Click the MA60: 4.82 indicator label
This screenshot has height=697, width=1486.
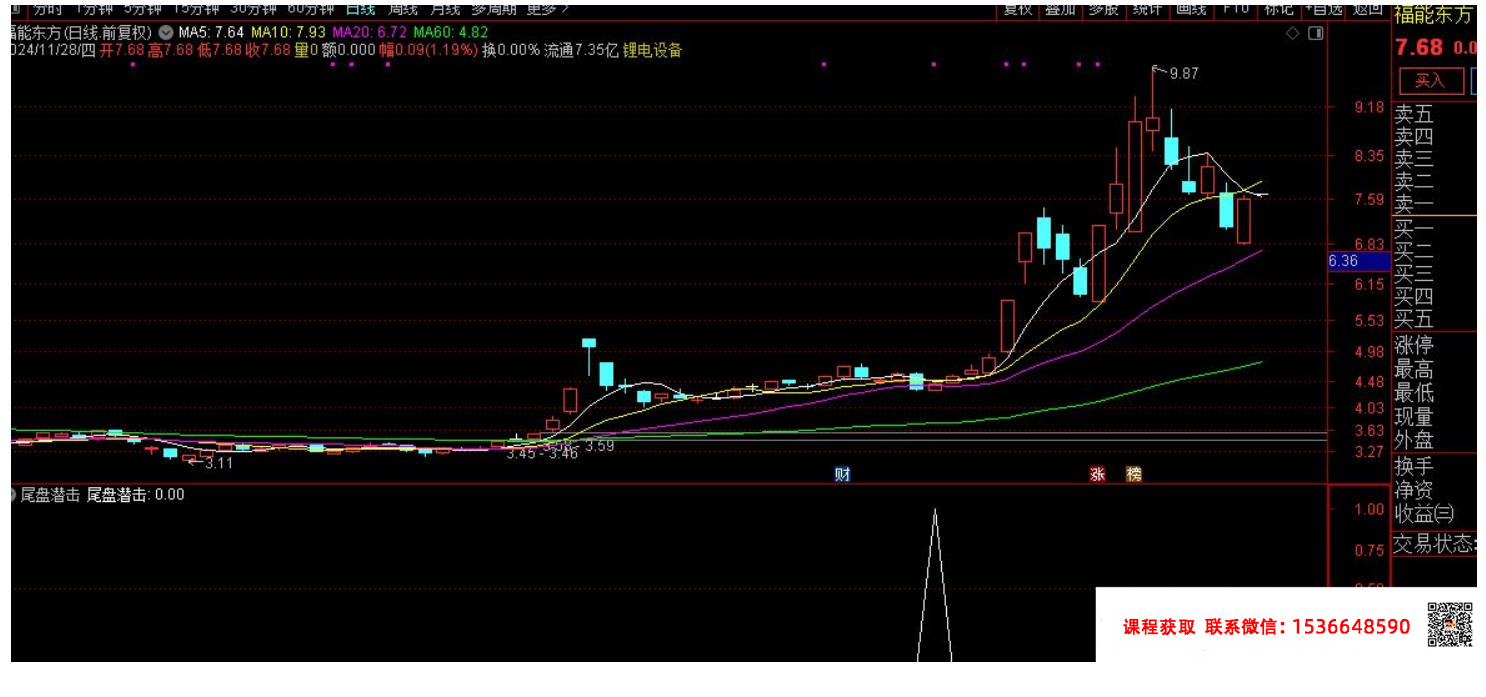[x=451, y=32]
